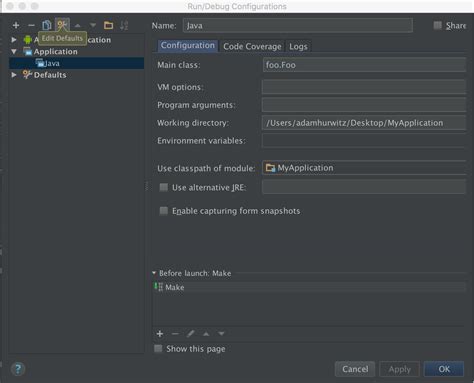Remove the before launch task
474x383 pixels.
coord(175,334)
